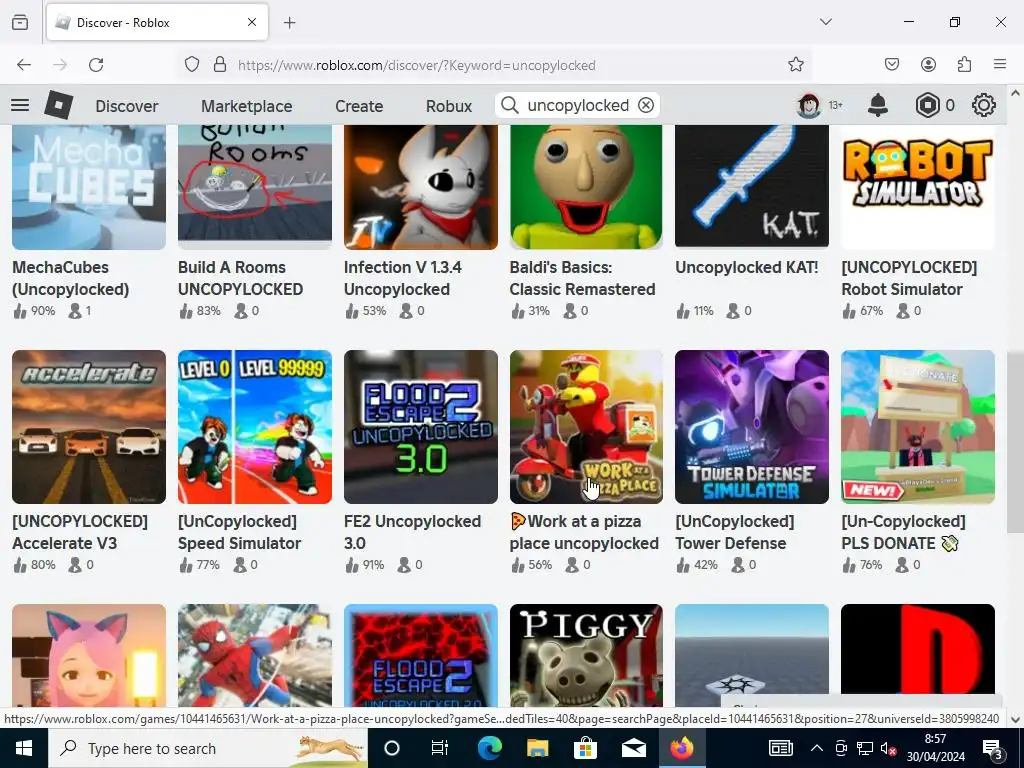Screen dimensions: 1024x768
Task: Open the MechaCubes (Uncopylocked) game link
Action: click(71, 278)
